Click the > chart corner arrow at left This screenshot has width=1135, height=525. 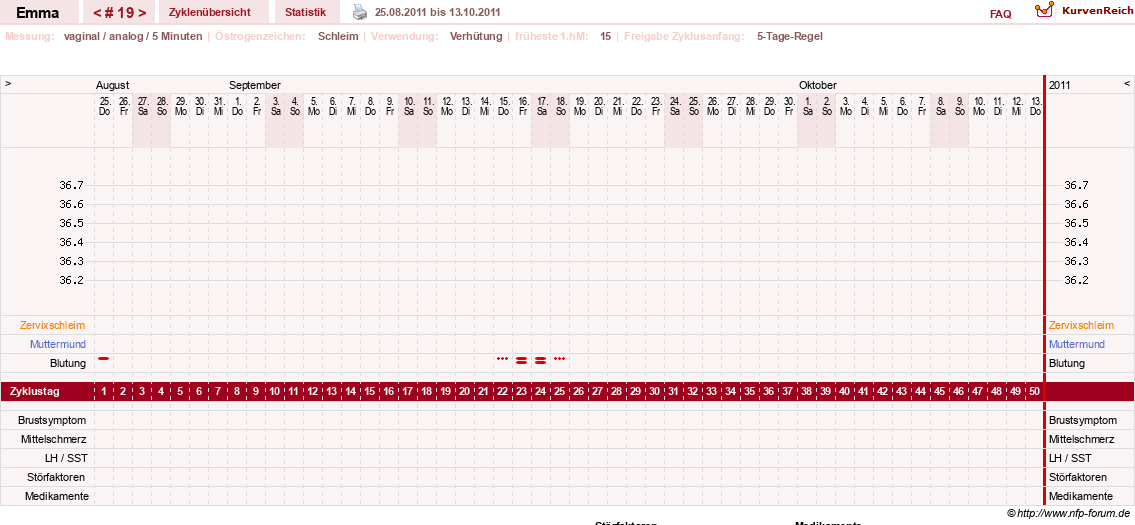pyautogui.click(x=8, y=84)
